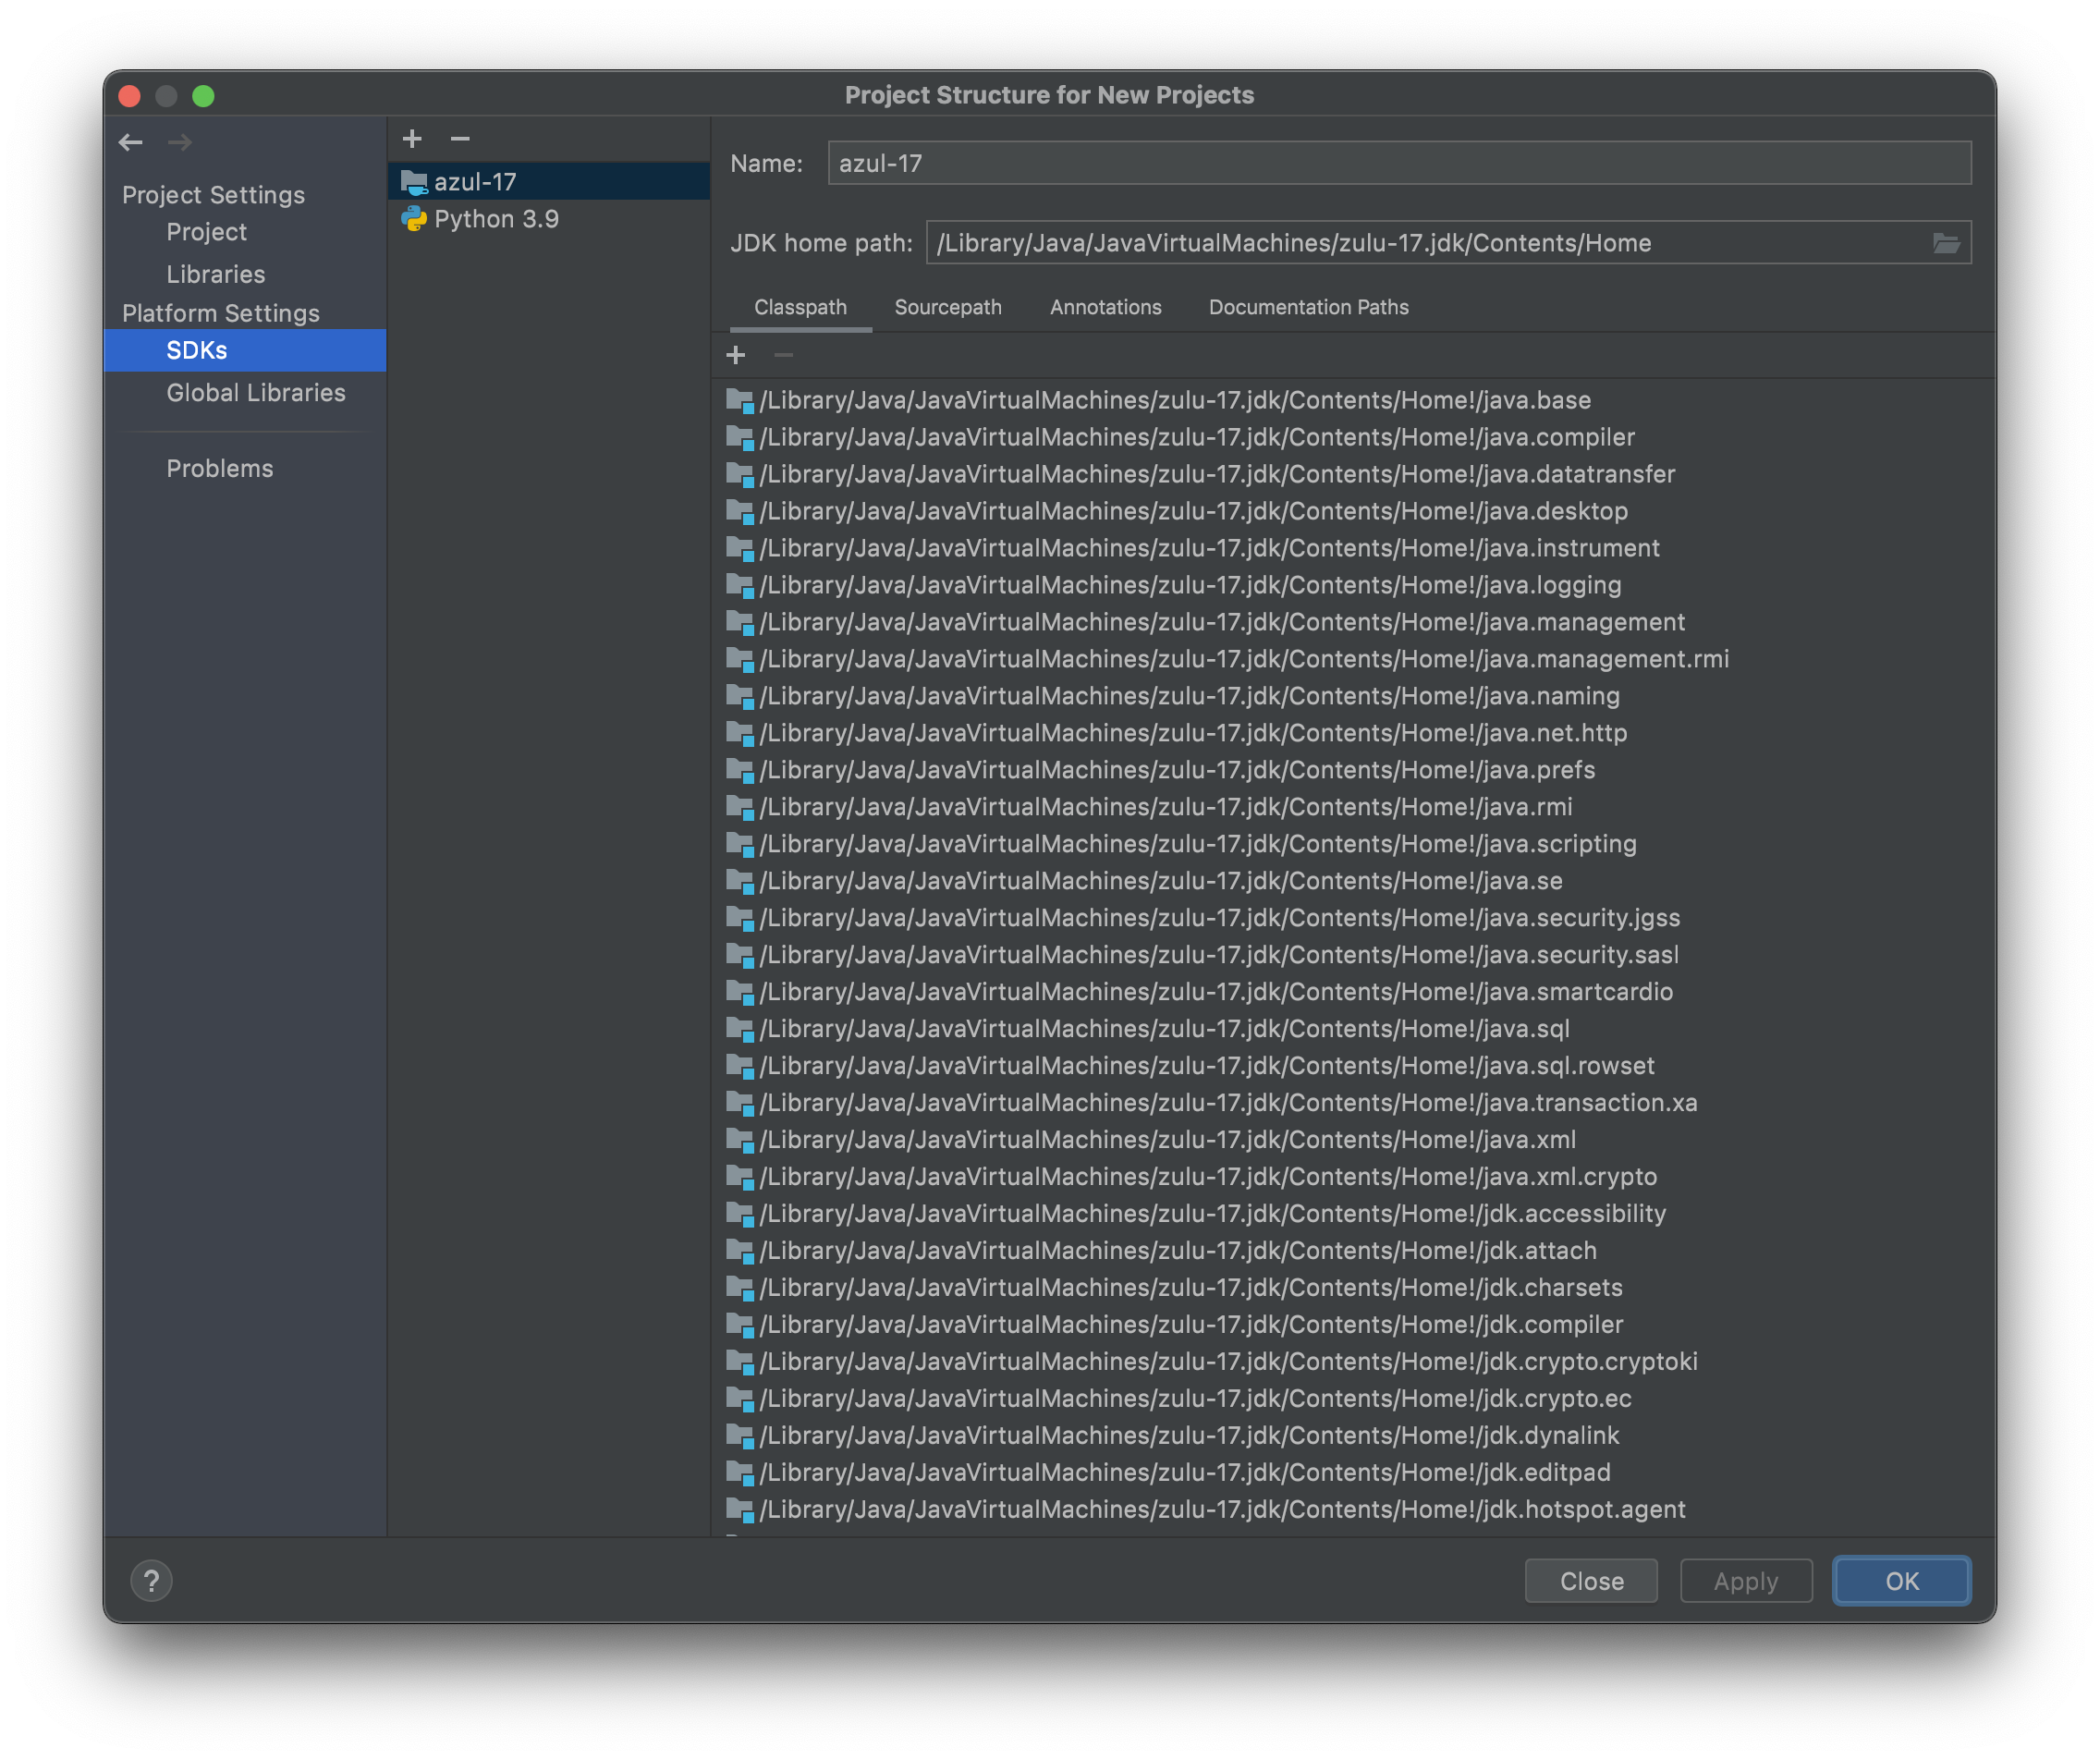Select the jdk.compiler classpath entry

coord(1352,1325)
